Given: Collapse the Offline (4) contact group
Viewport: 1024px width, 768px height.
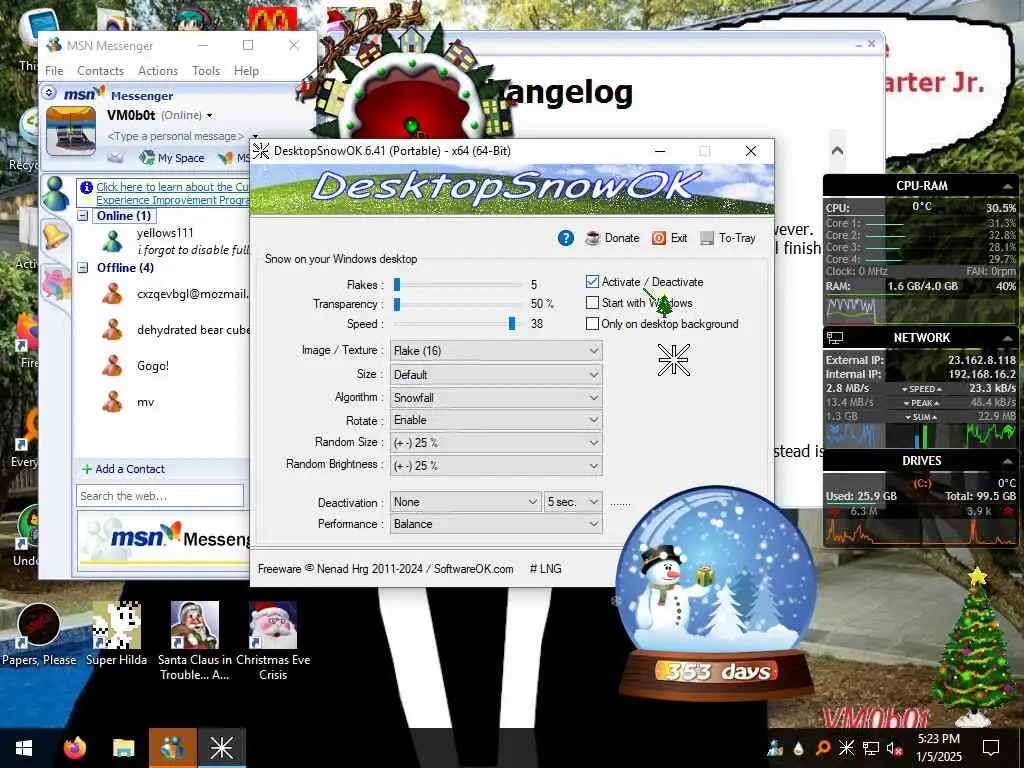Looking at the screenshot, I should click(x=83, y=267).
